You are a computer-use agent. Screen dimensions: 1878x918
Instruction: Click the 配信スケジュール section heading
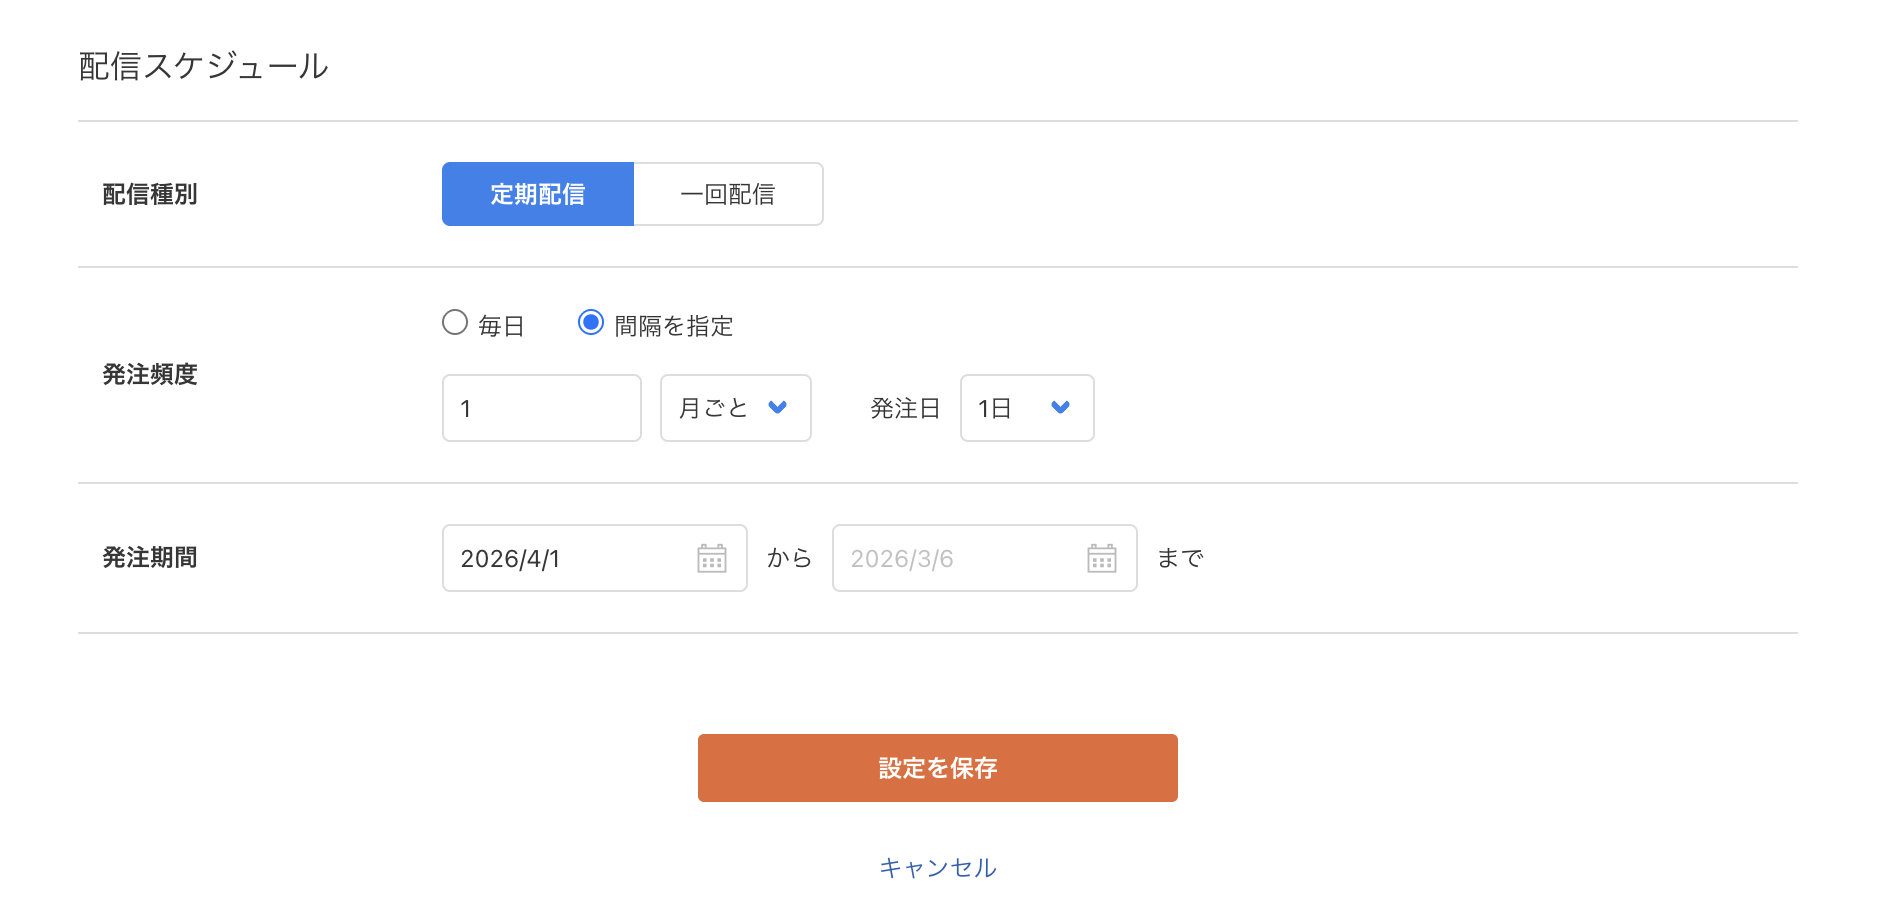tap(201, 65)
